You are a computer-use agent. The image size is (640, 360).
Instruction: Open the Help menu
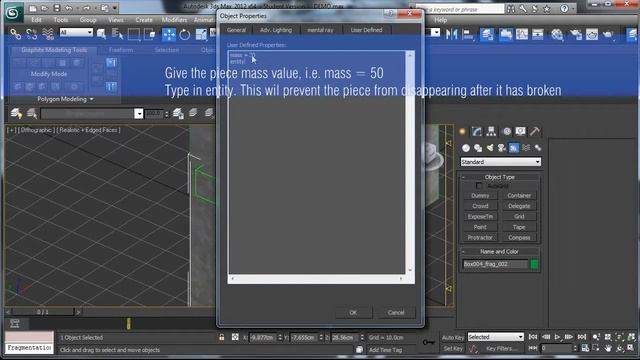440,20
